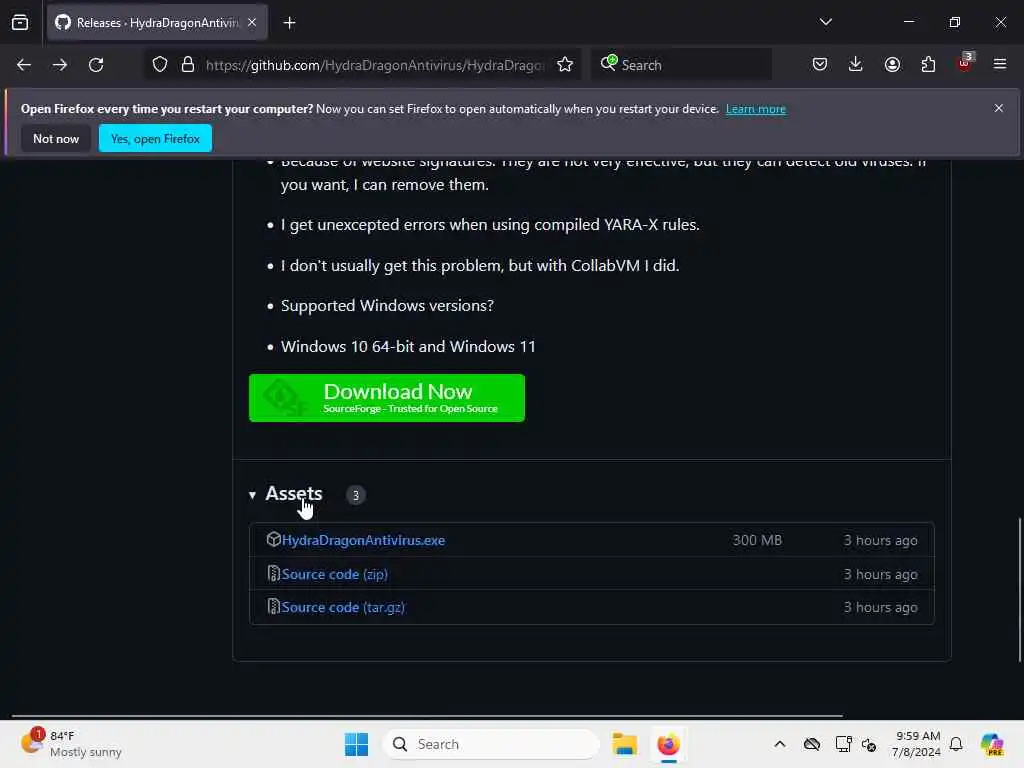The height and width of the screenshot is (768, 1024).
Task: Click the package icon beside HydraDragonAntivirus.exe
Action: (274, 539)
